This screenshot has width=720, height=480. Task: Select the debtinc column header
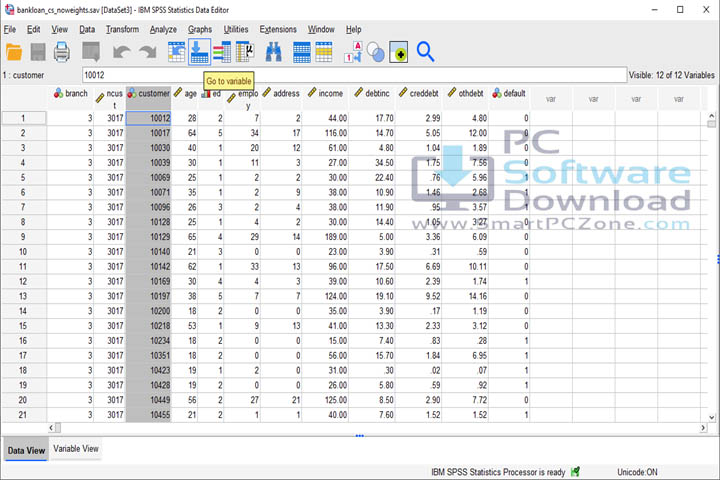pyautogui.click(x=372, y=98)
